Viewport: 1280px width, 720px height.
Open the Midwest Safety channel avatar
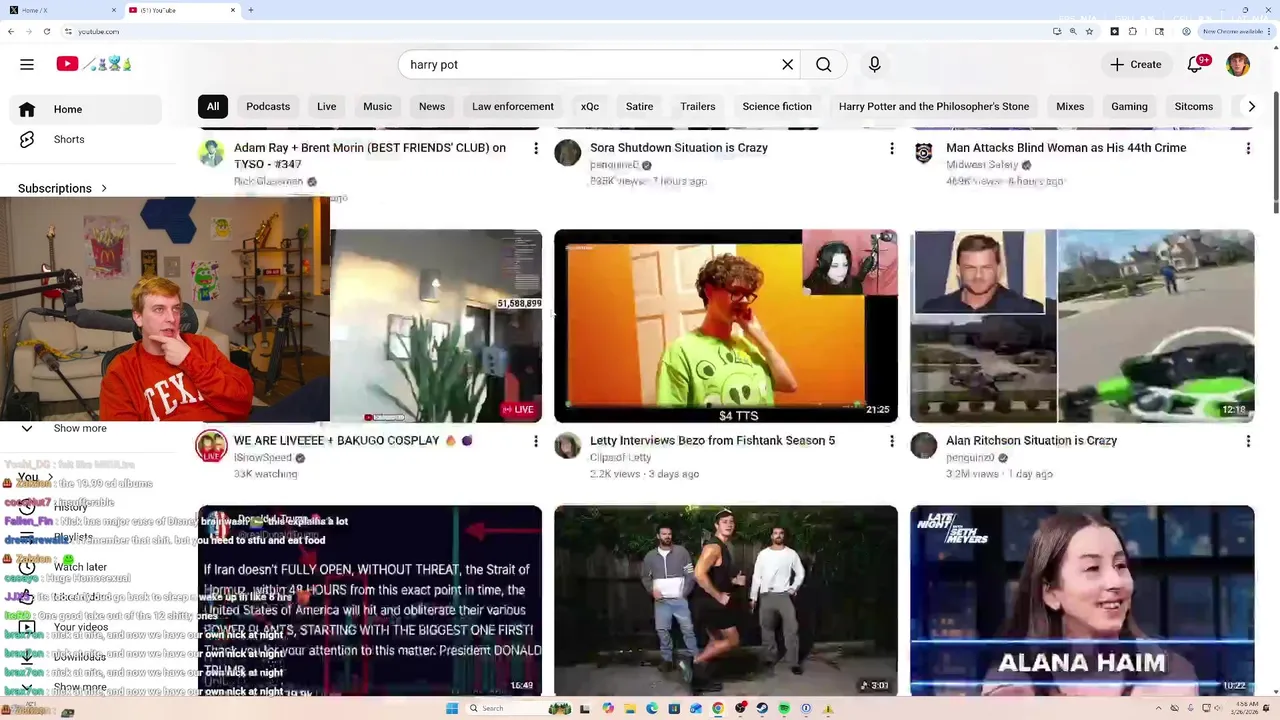924,153
